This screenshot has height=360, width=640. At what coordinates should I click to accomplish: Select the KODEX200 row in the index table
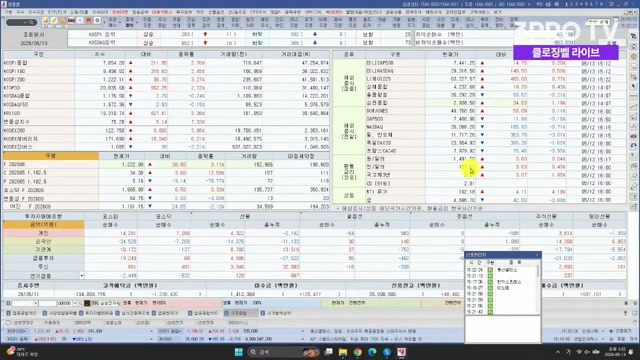click(x=166, y=130)
